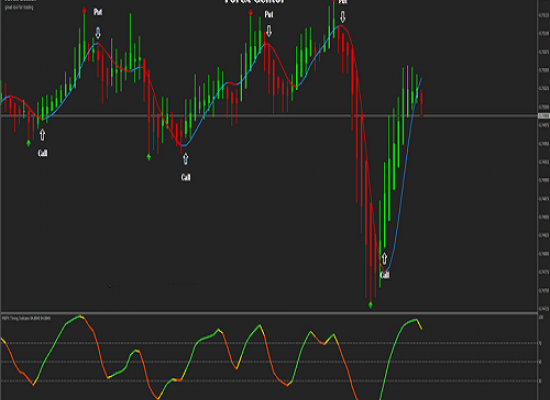Viewport: 550px width, 400px height.
Task: Click the down arrow under the leftmost Put label
Action: pos(98,33)
